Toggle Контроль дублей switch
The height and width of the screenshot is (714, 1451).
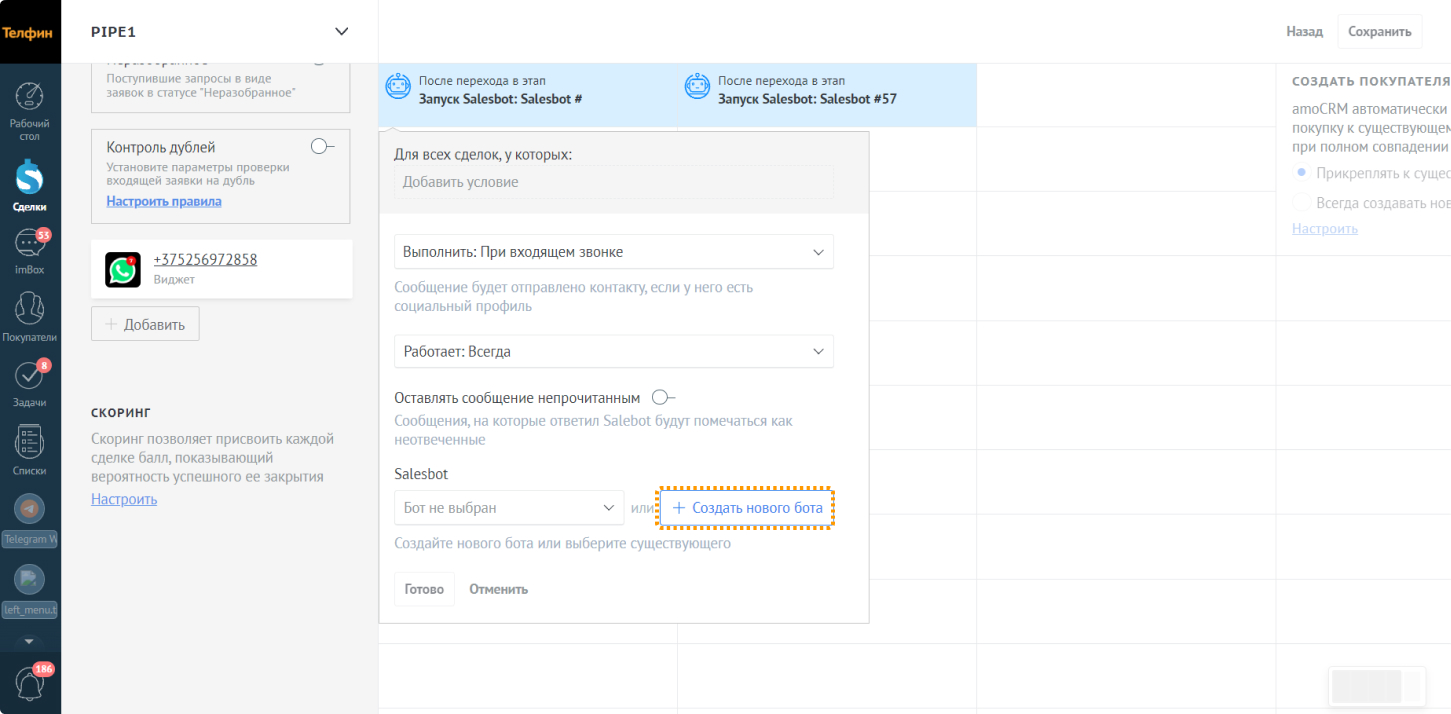coord(322,147)
